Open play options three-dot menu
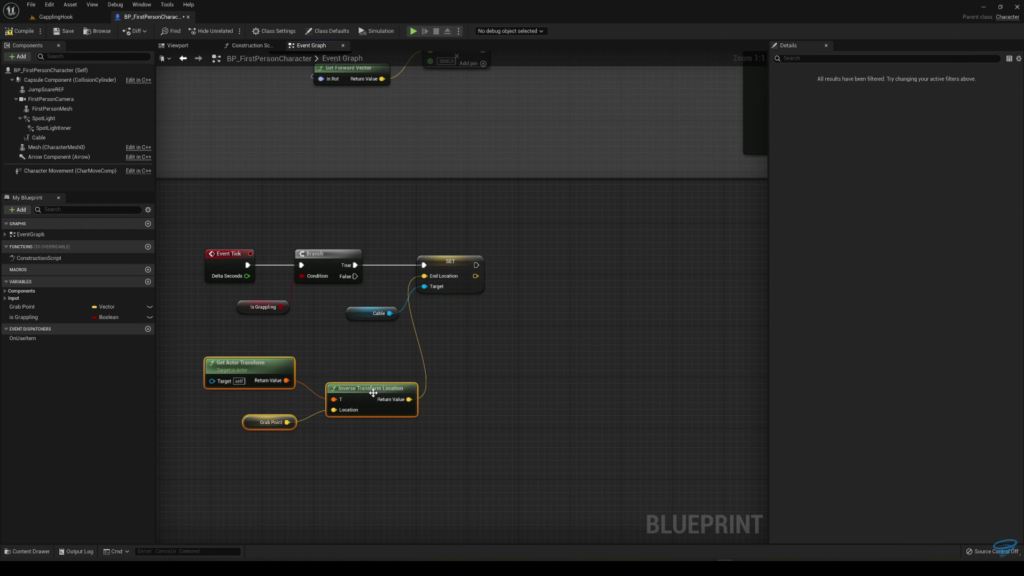The image size is (1024, 576). 458,31
